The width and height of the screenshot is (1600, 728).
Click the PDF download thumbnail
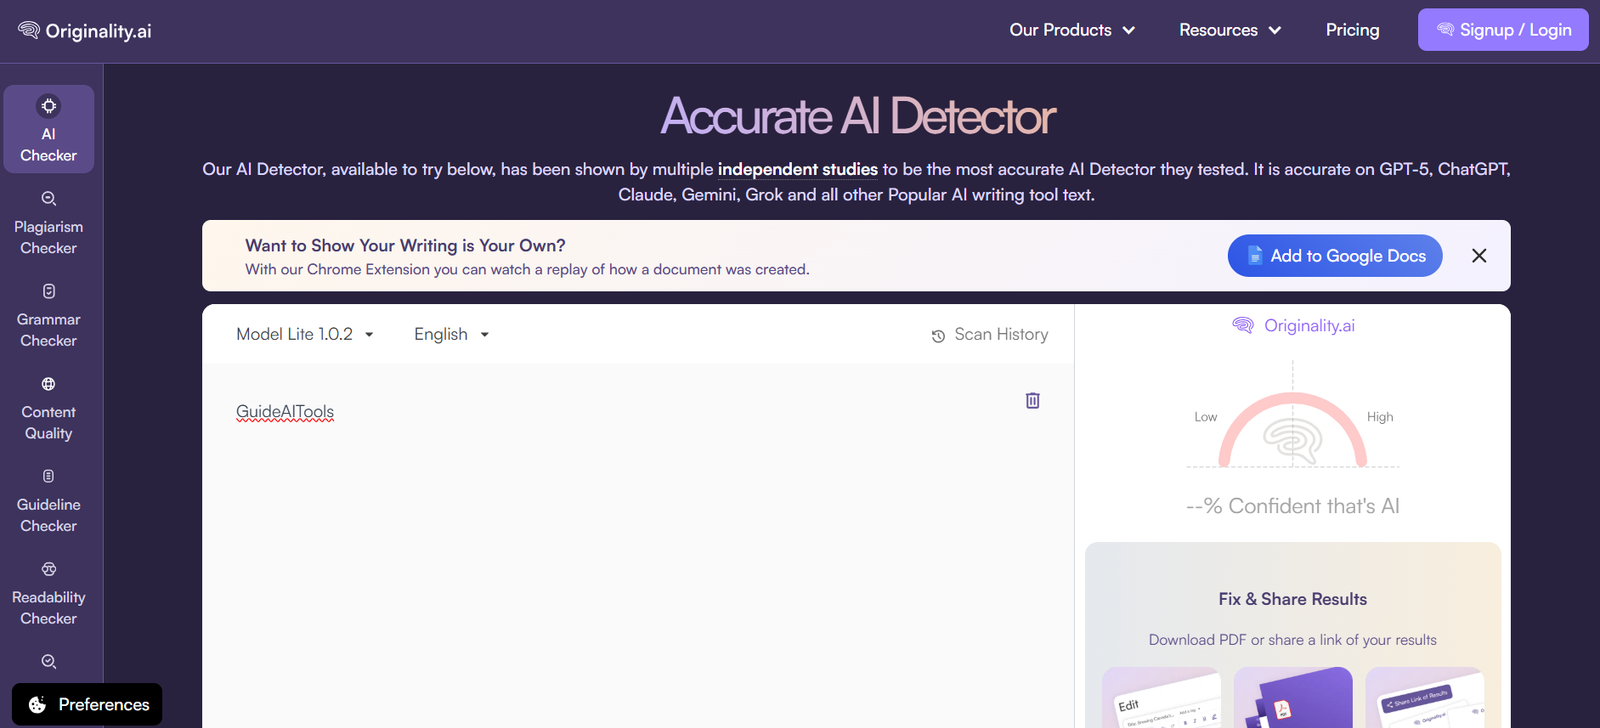1293,698
